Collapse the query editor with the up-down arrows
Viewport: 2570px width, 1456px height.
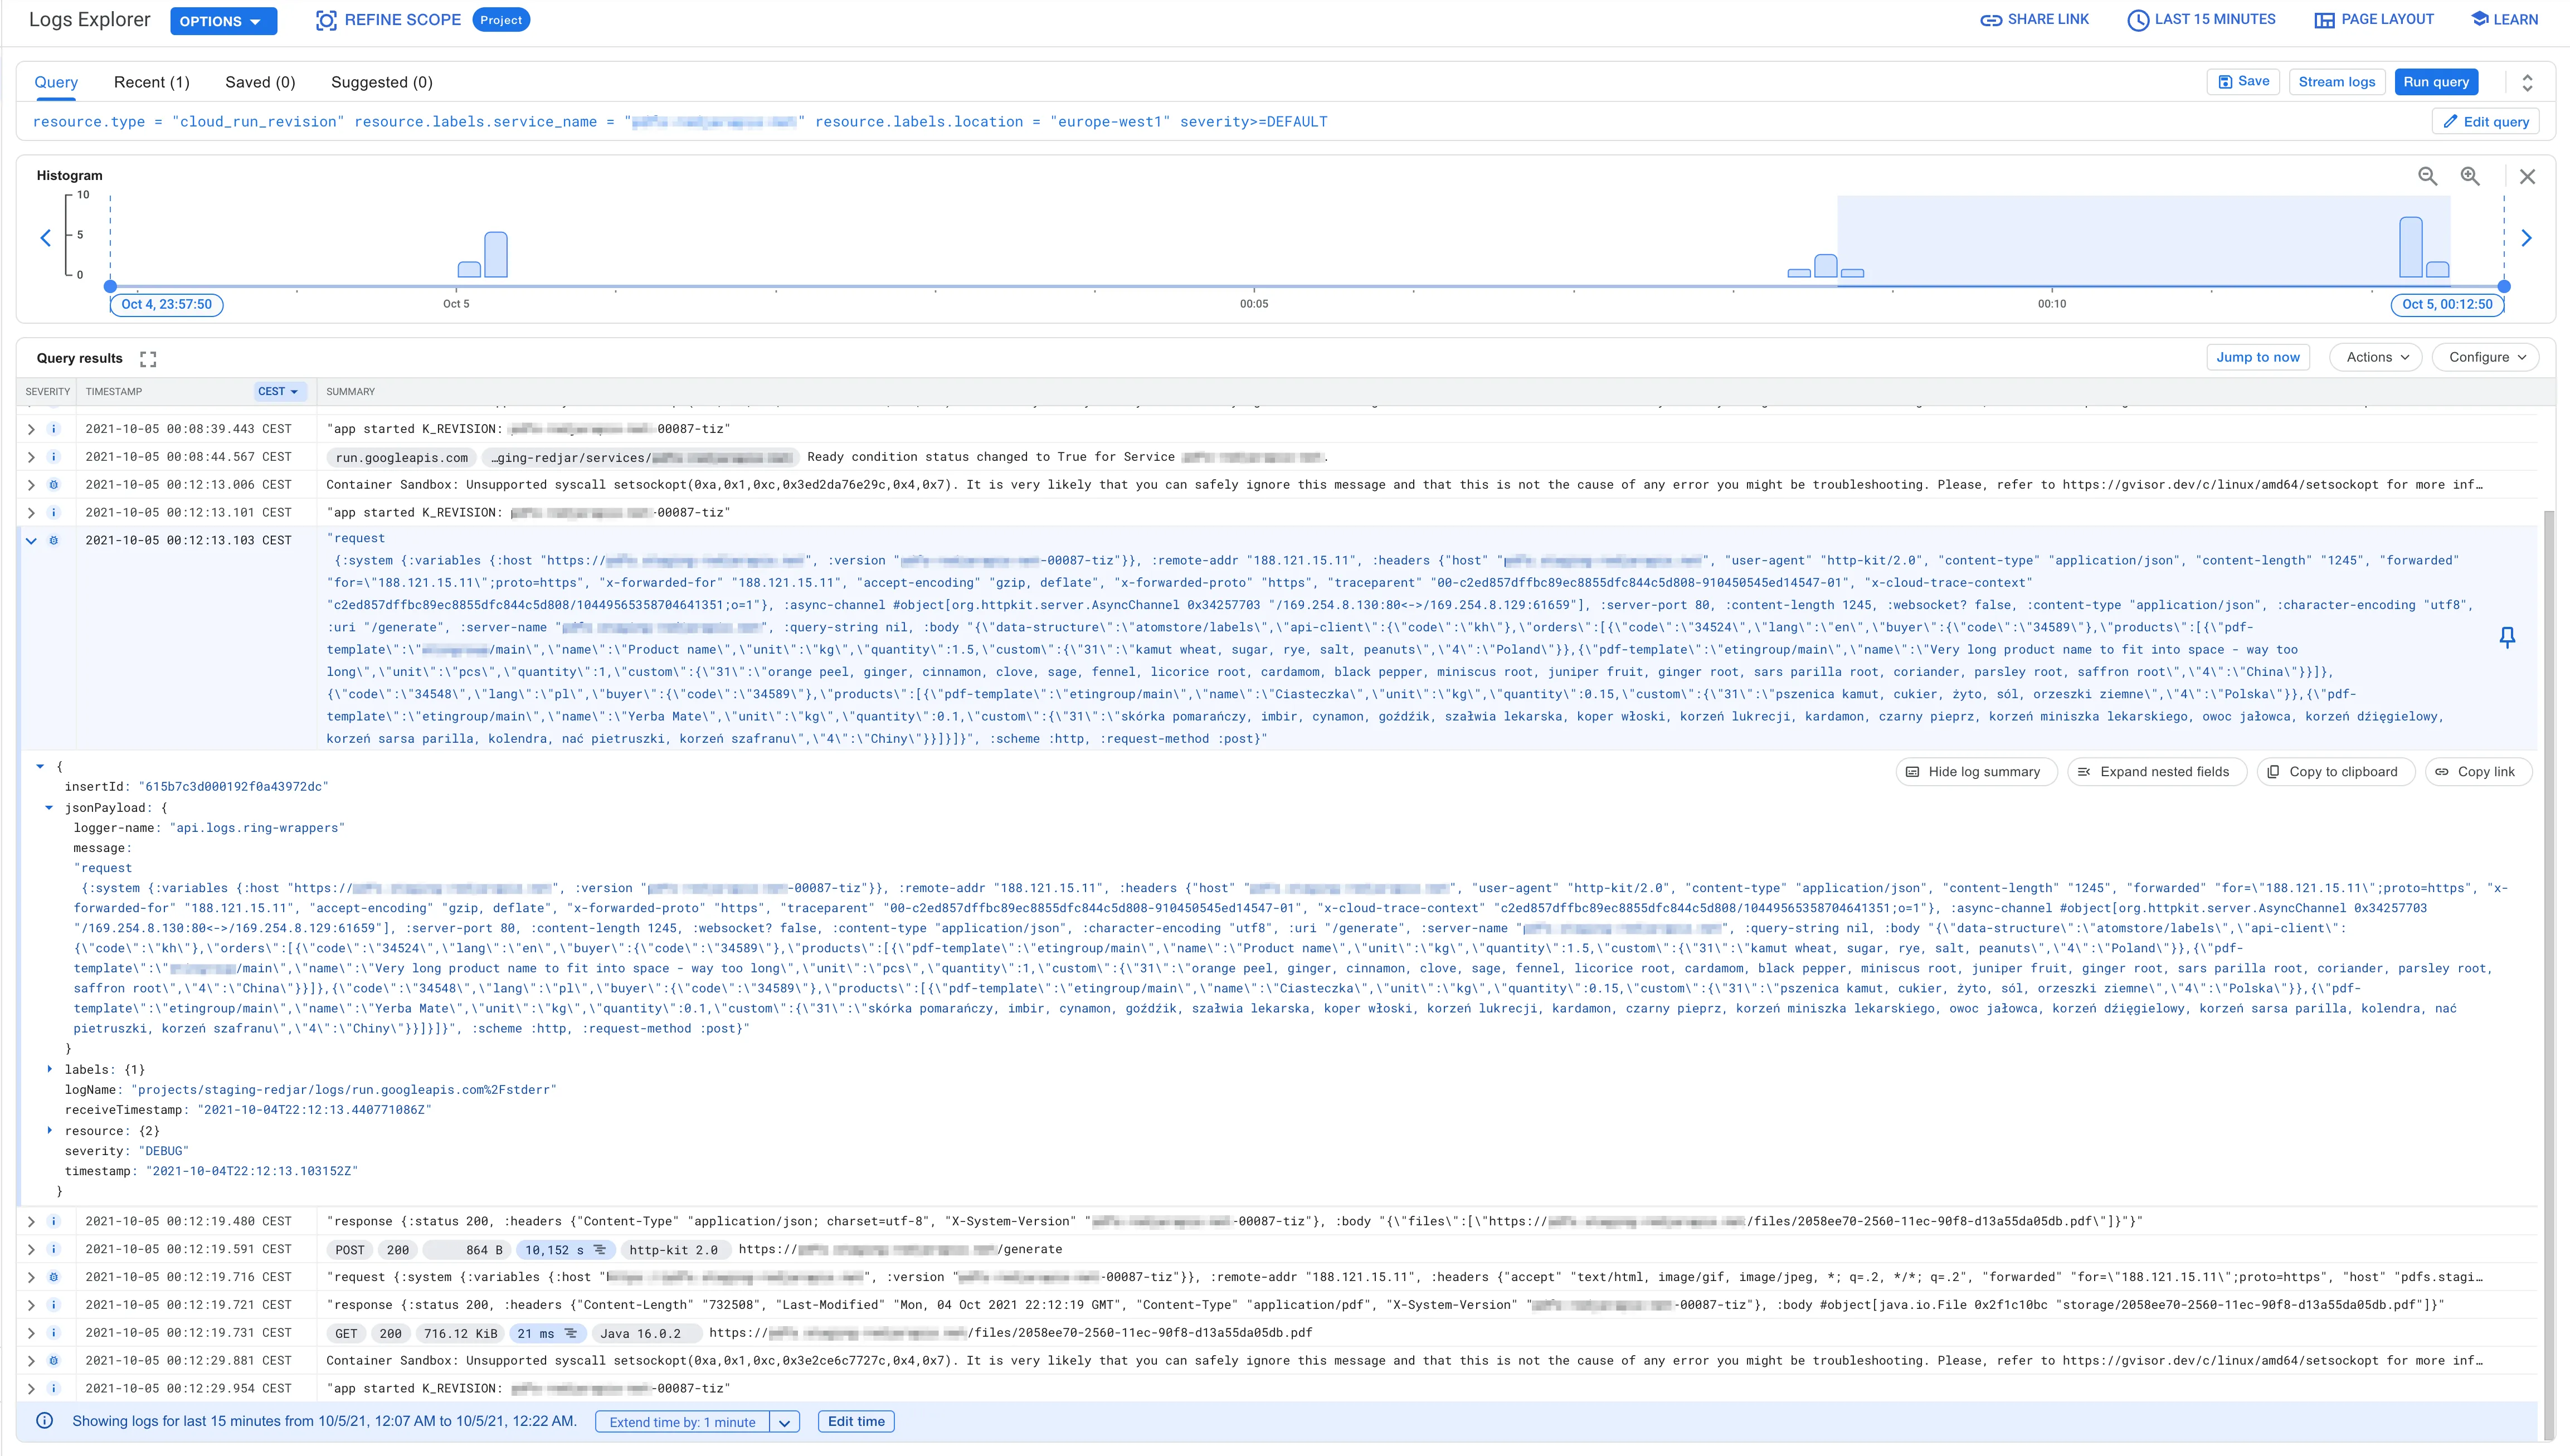[x=2527, y=82]
